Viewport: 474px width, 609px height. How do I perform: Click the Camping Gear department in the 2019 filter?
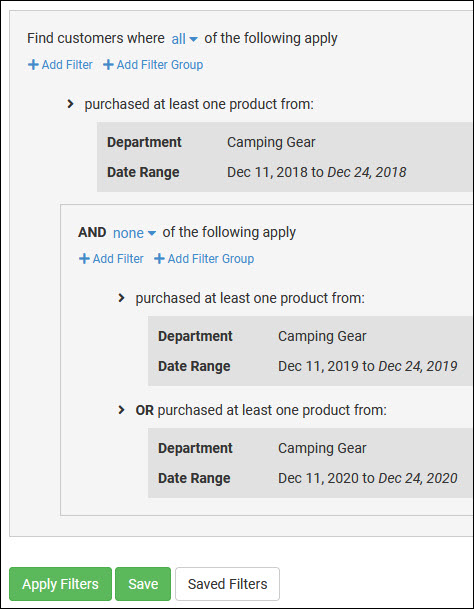322,336
